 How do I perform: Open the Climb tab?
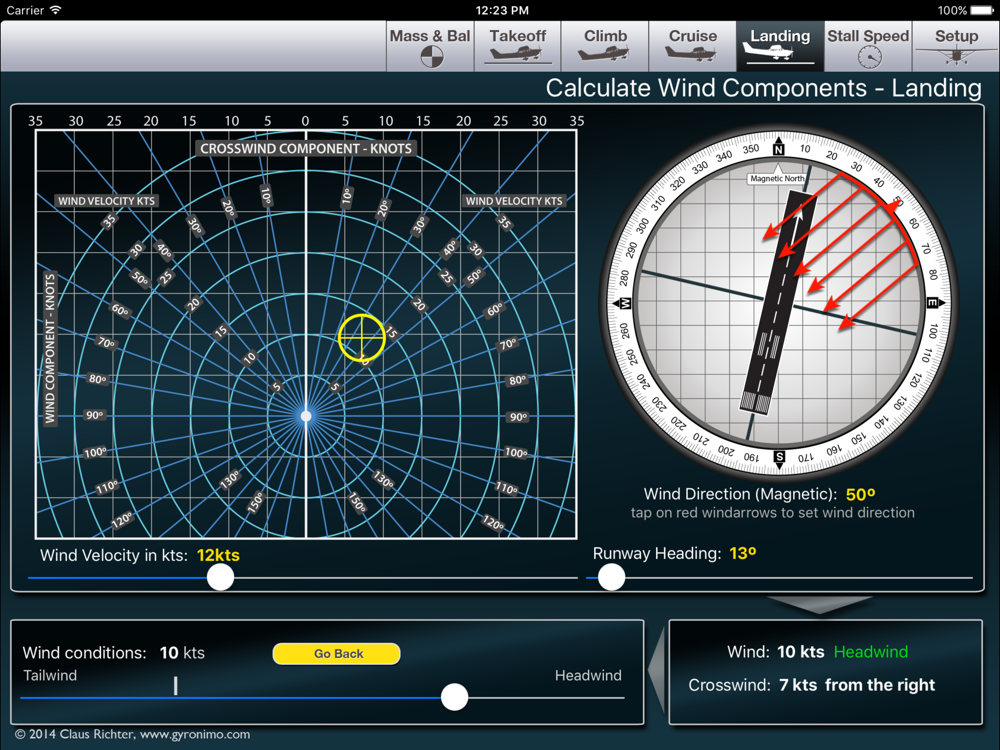(605, 46)
